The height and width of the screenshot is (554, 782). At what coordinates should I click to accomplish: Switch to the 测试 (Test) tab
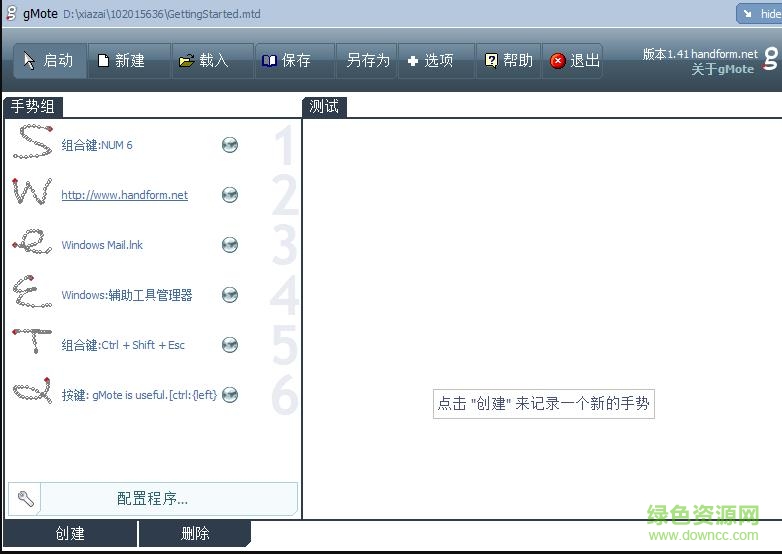(x=324, y=107)
